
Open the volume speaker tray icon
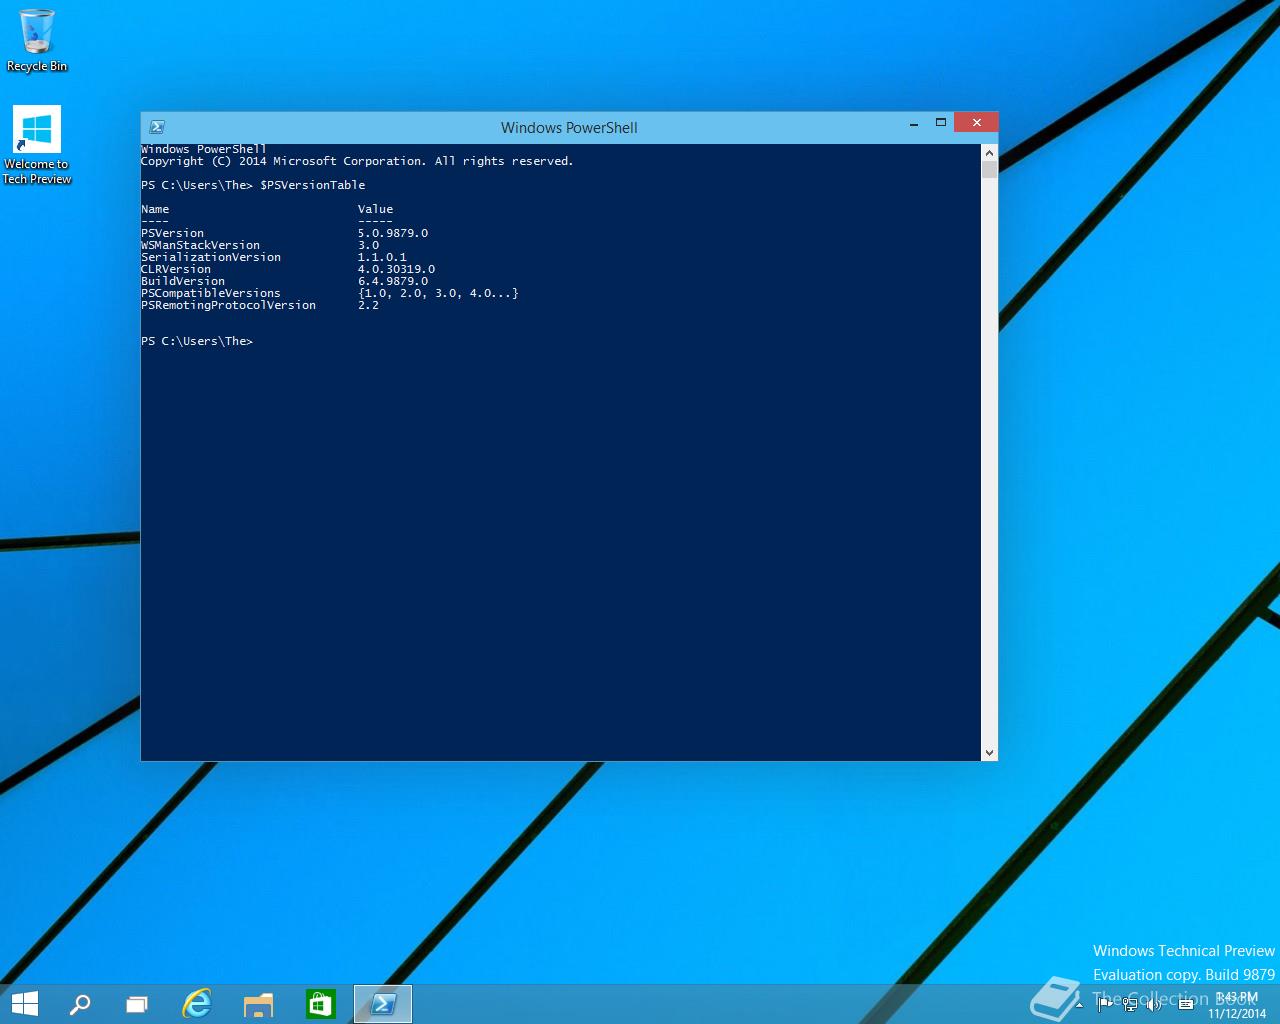click(1155, 1004)
